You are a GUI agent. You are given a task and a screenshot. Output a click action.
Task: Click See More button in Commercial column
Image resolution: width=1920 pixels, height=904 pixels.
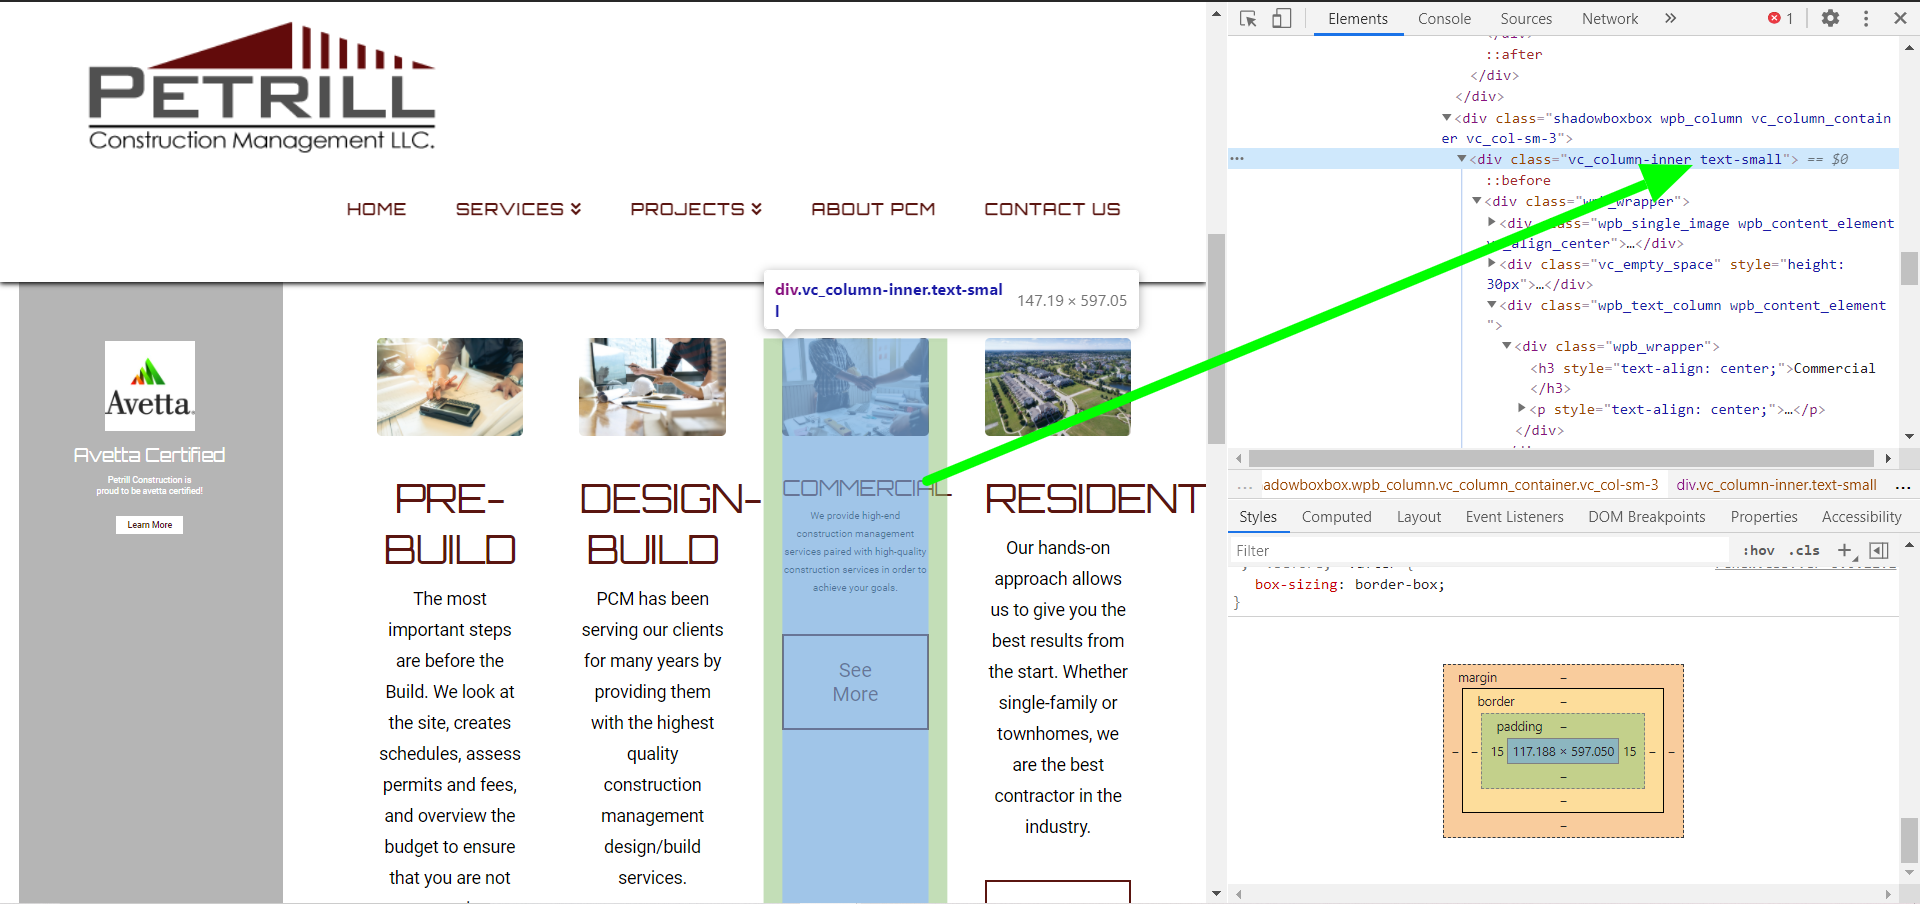pyautogui.click(x=855, y=682)
